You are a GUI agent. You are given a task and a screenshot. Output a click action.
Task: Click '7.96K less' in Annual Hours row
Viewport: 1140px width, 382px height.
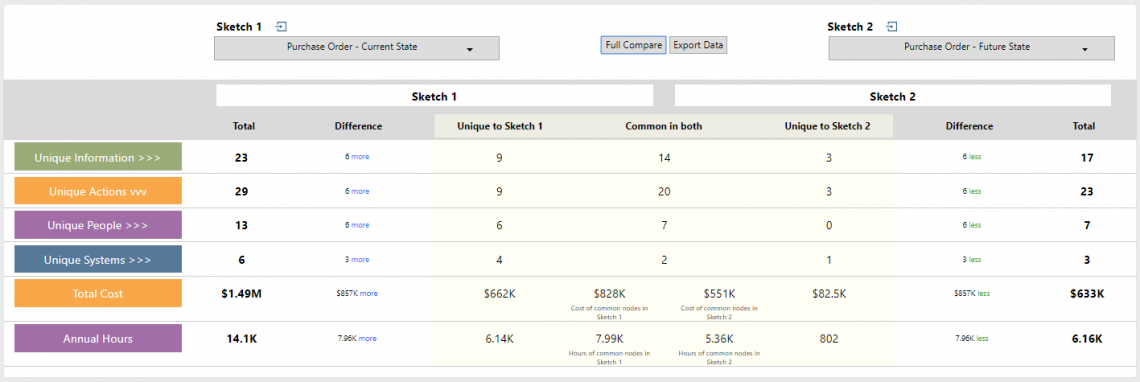pyautogui.click(x=972, y=338)
